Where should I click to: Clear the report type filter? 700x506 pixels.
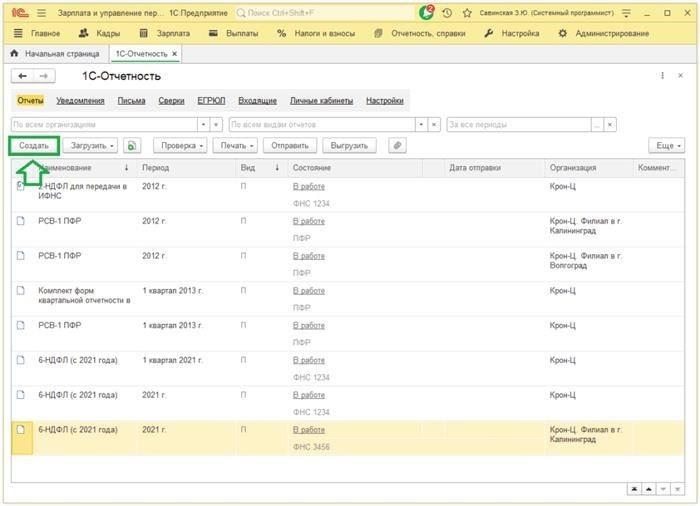coord(434,125)
